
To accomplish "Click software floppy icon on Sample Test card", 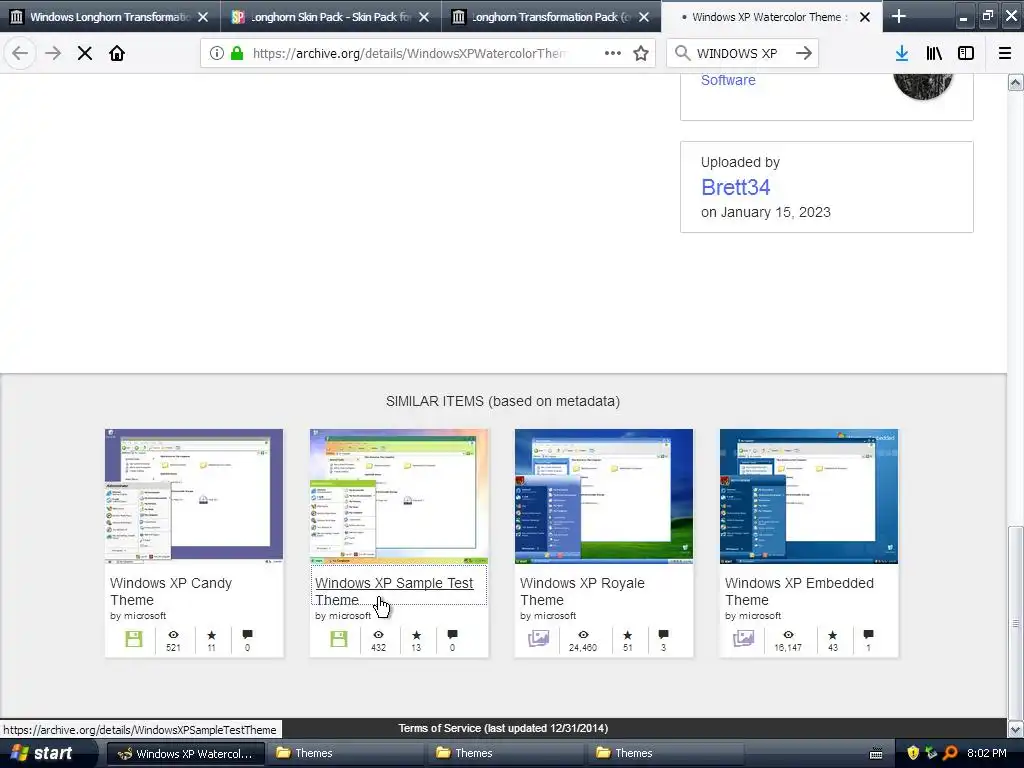I will [x=339, y=639].
